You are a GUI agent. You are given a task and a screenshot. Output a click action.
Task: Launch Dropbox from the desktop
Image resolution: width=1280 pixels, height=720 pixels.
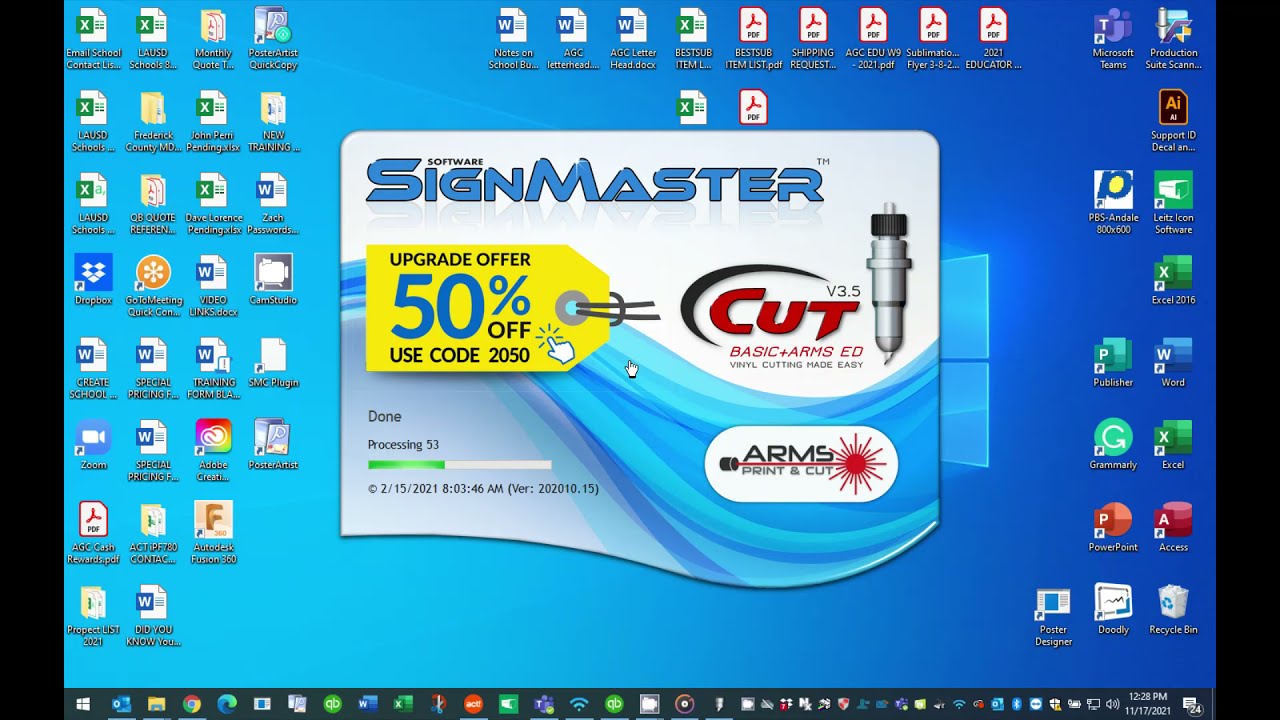[x=93, y=280]
